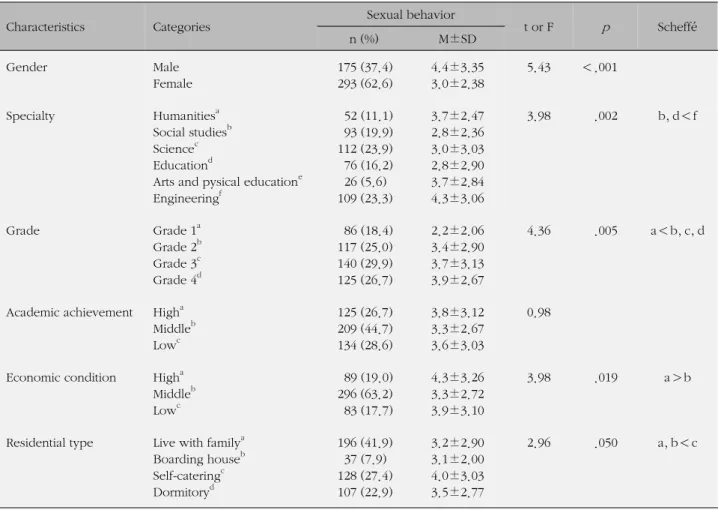718x510 pixels.
Task: Select the value '175 (37.4)'
Action: (365, 67)
